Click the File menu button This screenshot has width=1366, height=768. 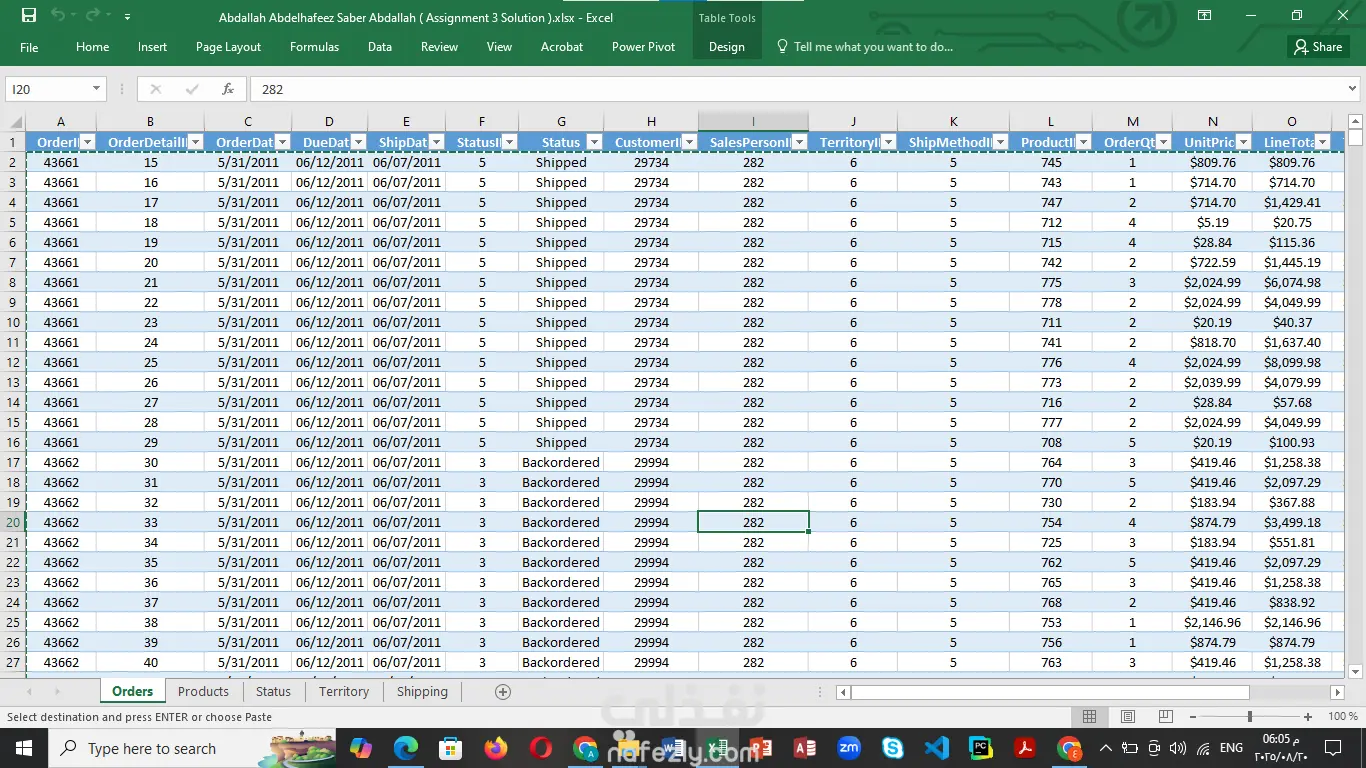click(x=29, y=47)
